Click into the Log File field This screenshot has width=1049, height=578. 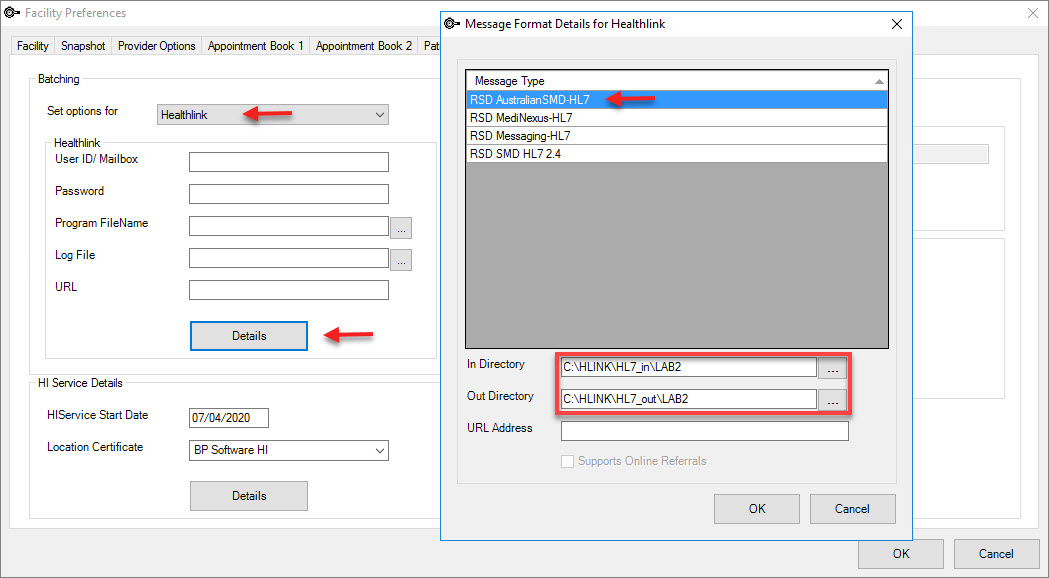289,258
